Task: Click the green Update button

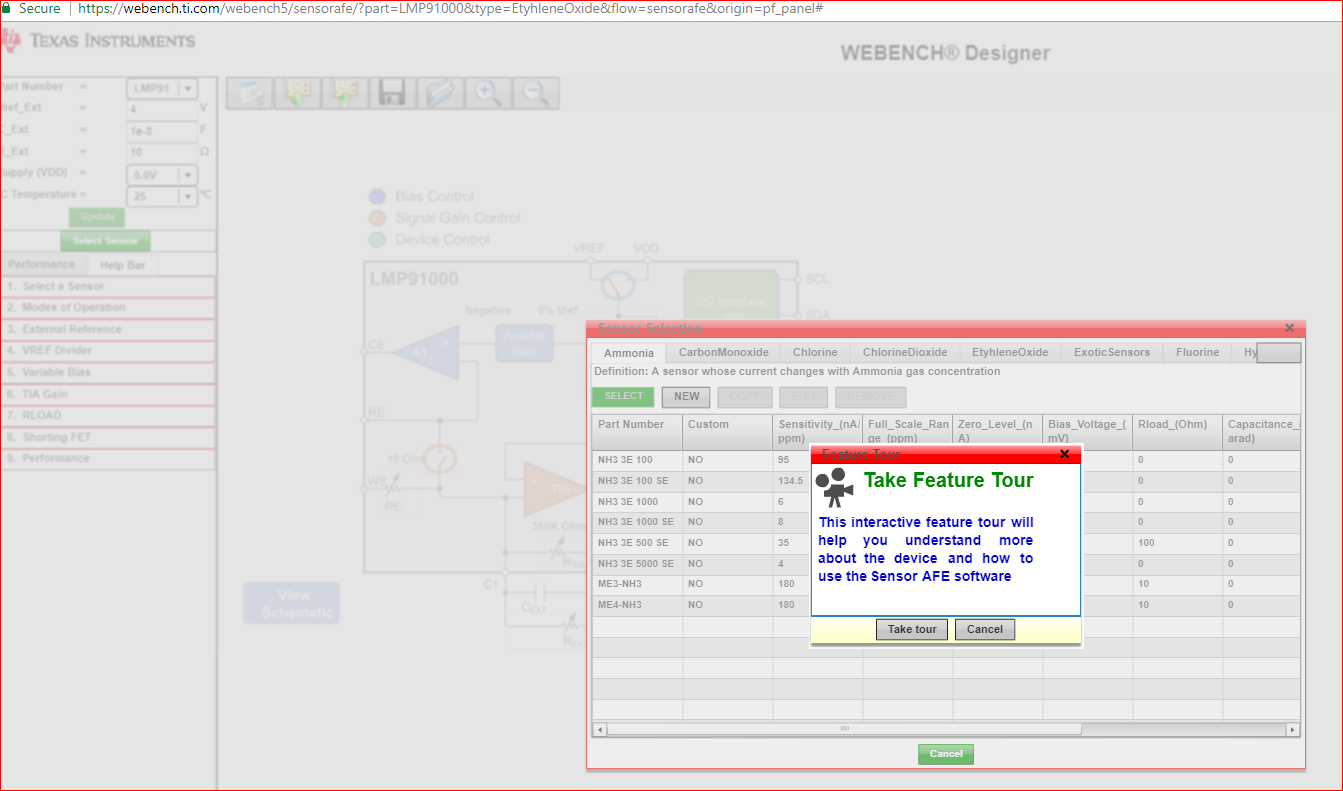Action: pos(97,217)
